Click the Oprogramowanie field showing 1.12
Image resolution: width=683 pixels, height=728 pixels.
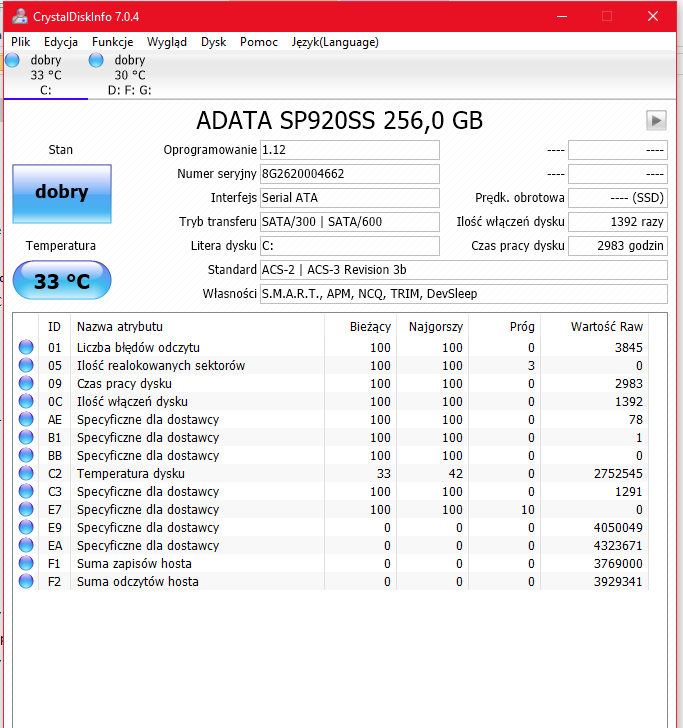[x=350, y=150]
